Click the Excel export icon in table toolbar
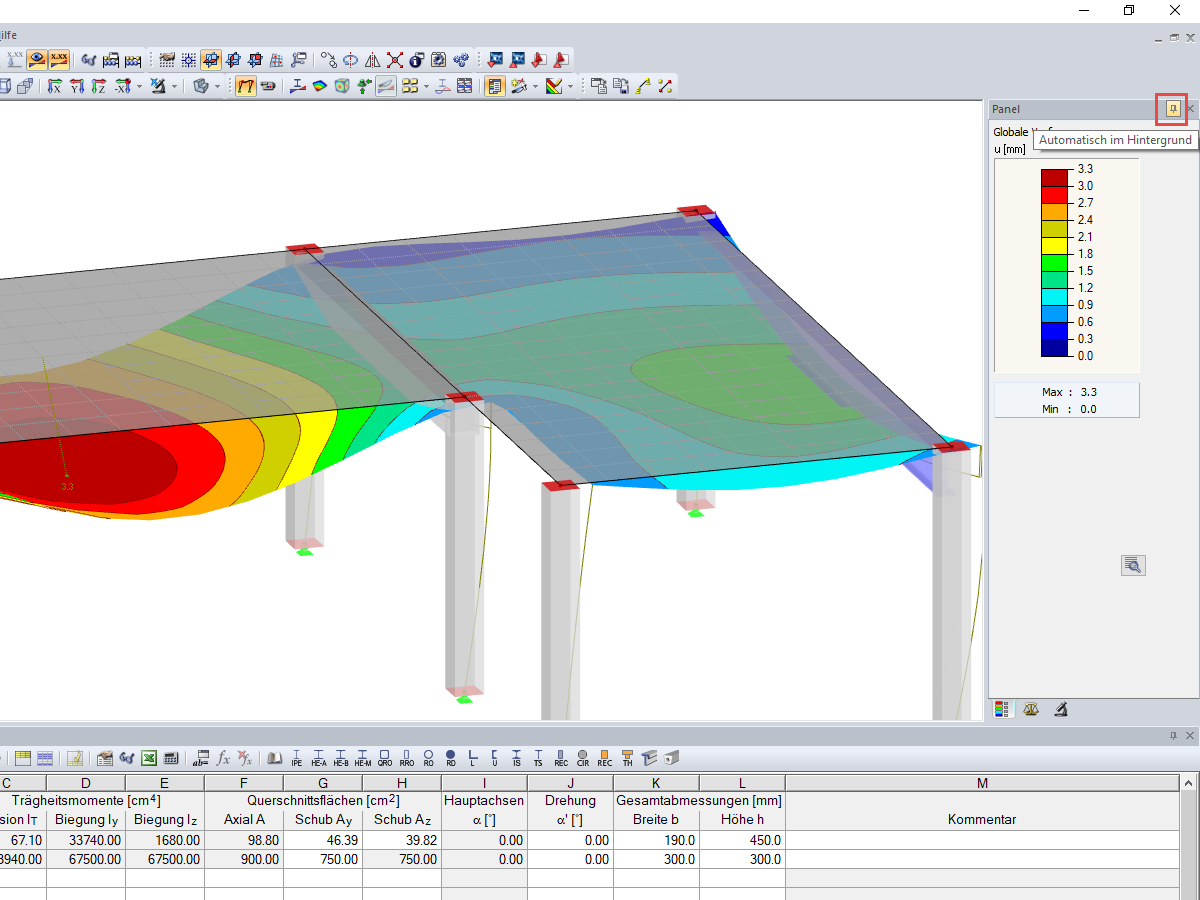1200x900 pixels. 149,758
